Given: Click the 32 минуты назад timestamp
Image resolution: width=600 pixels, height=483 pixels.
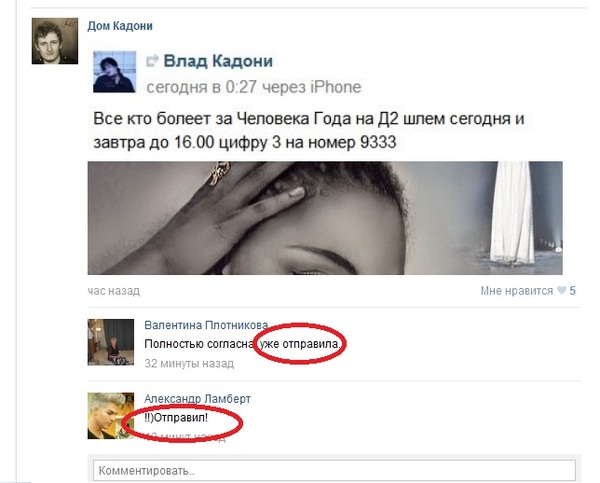Looking at the screenshot, I should click(189, 363).
